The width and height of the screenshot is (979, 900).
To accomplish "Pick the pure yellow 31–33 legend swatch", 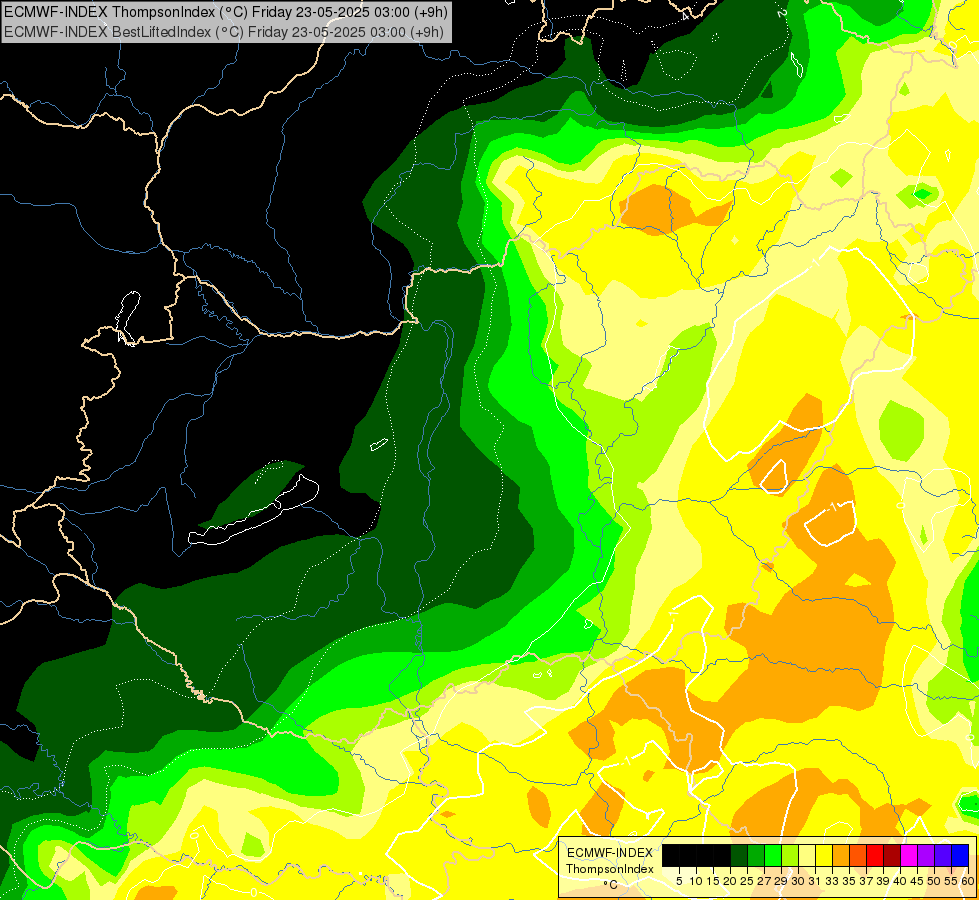I will pyautogui.click(x=824, y=856).
